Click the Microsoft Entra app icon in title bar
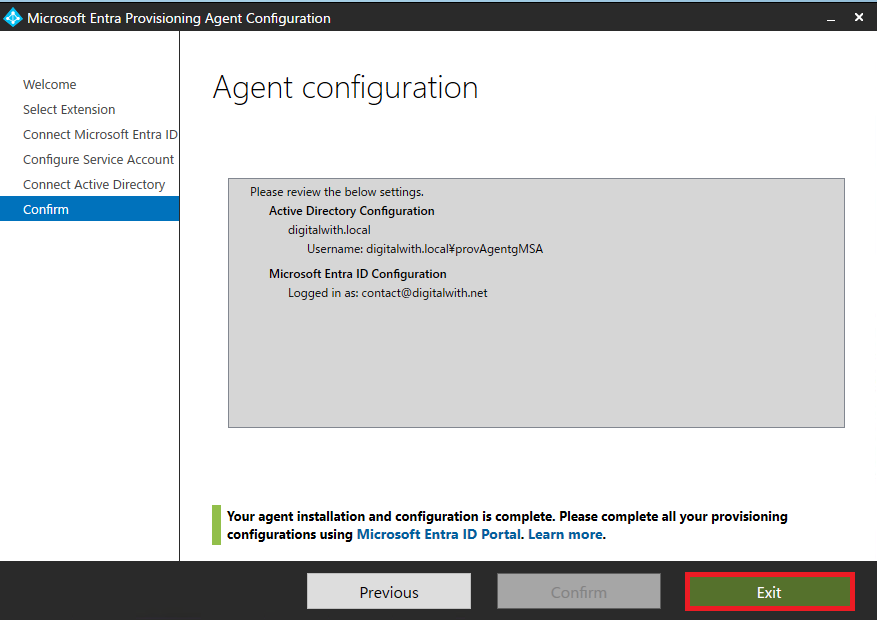 [x=13, y=18]
